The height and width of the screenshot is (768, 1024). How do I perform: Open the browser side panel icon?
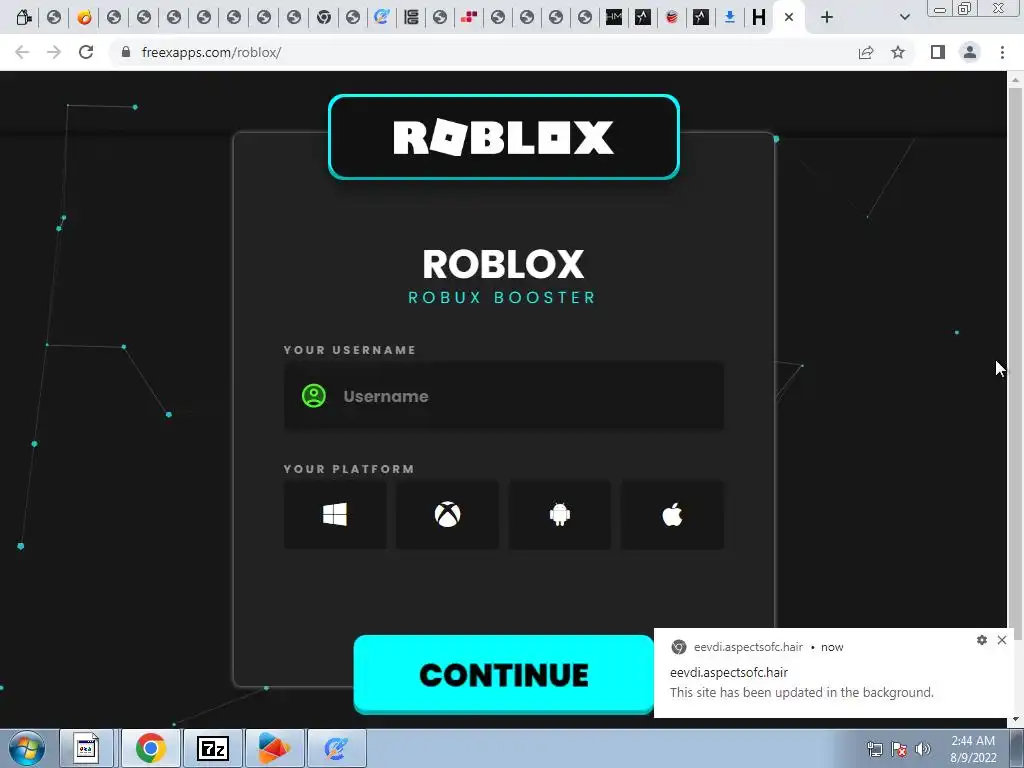click(938, 52)
